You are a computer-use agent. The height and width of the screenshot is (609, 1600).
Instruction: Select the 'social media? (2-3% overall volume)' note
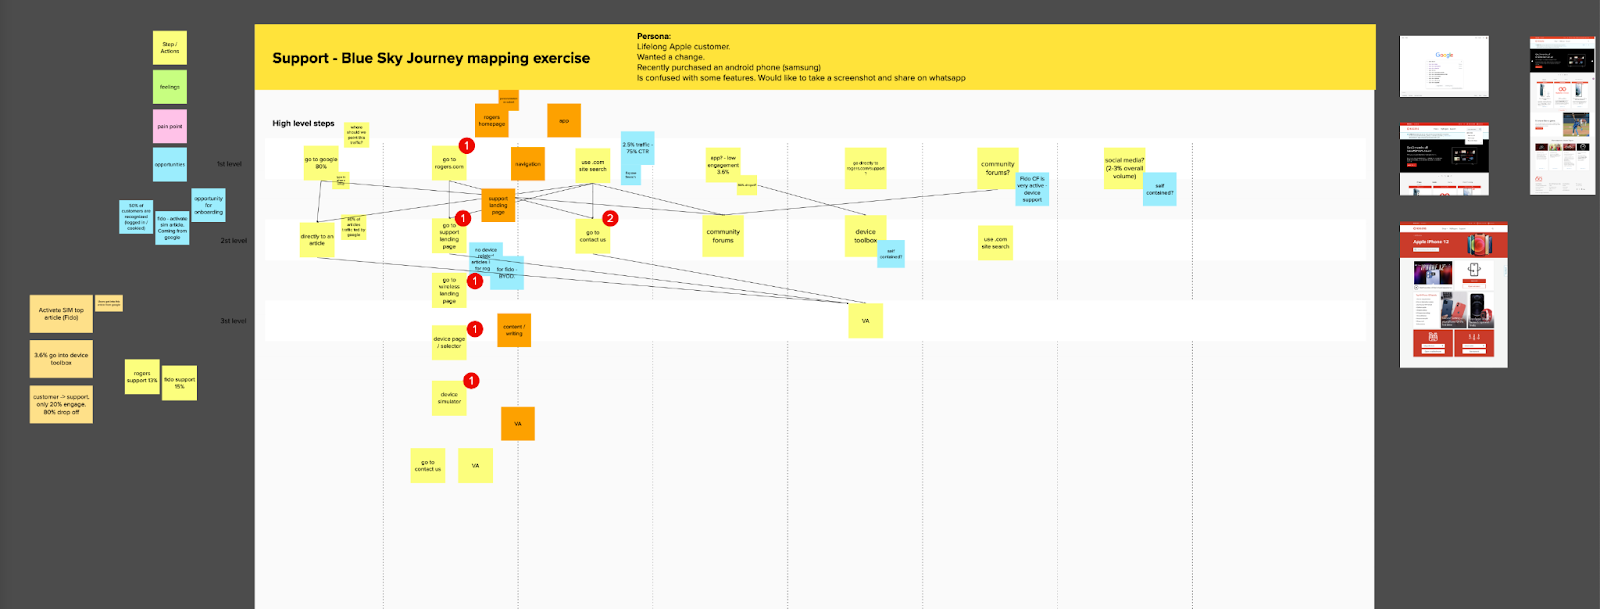pyautogui.click(x=1124, y=167)
